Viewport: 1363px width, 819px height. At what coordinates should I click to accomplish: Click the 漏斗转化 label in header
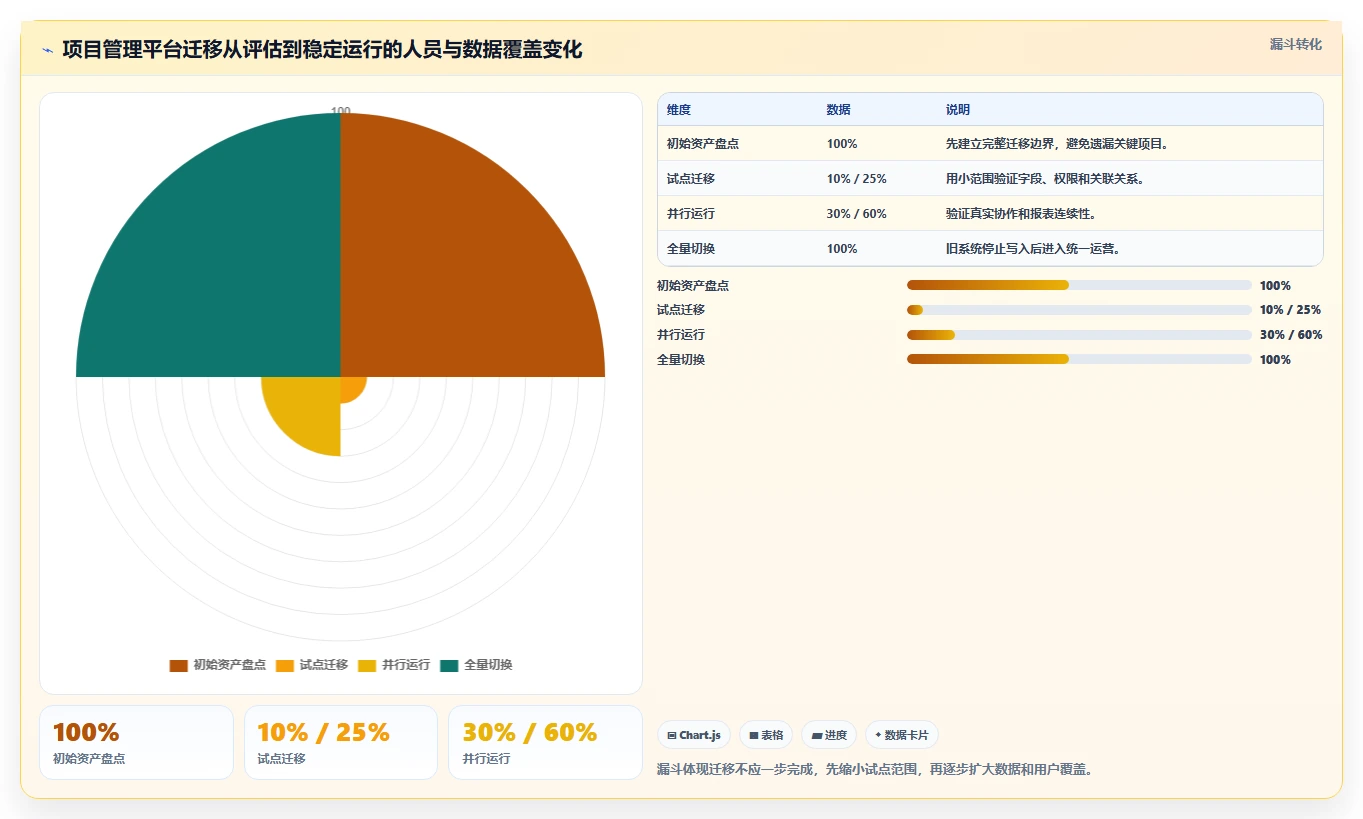pos(1295,44)
